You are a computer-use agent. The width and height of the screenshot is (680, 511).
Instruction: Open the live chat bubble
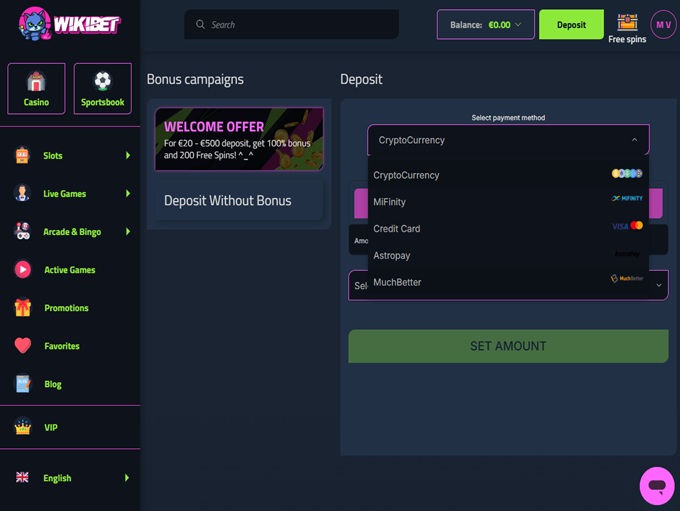point(657,486)
